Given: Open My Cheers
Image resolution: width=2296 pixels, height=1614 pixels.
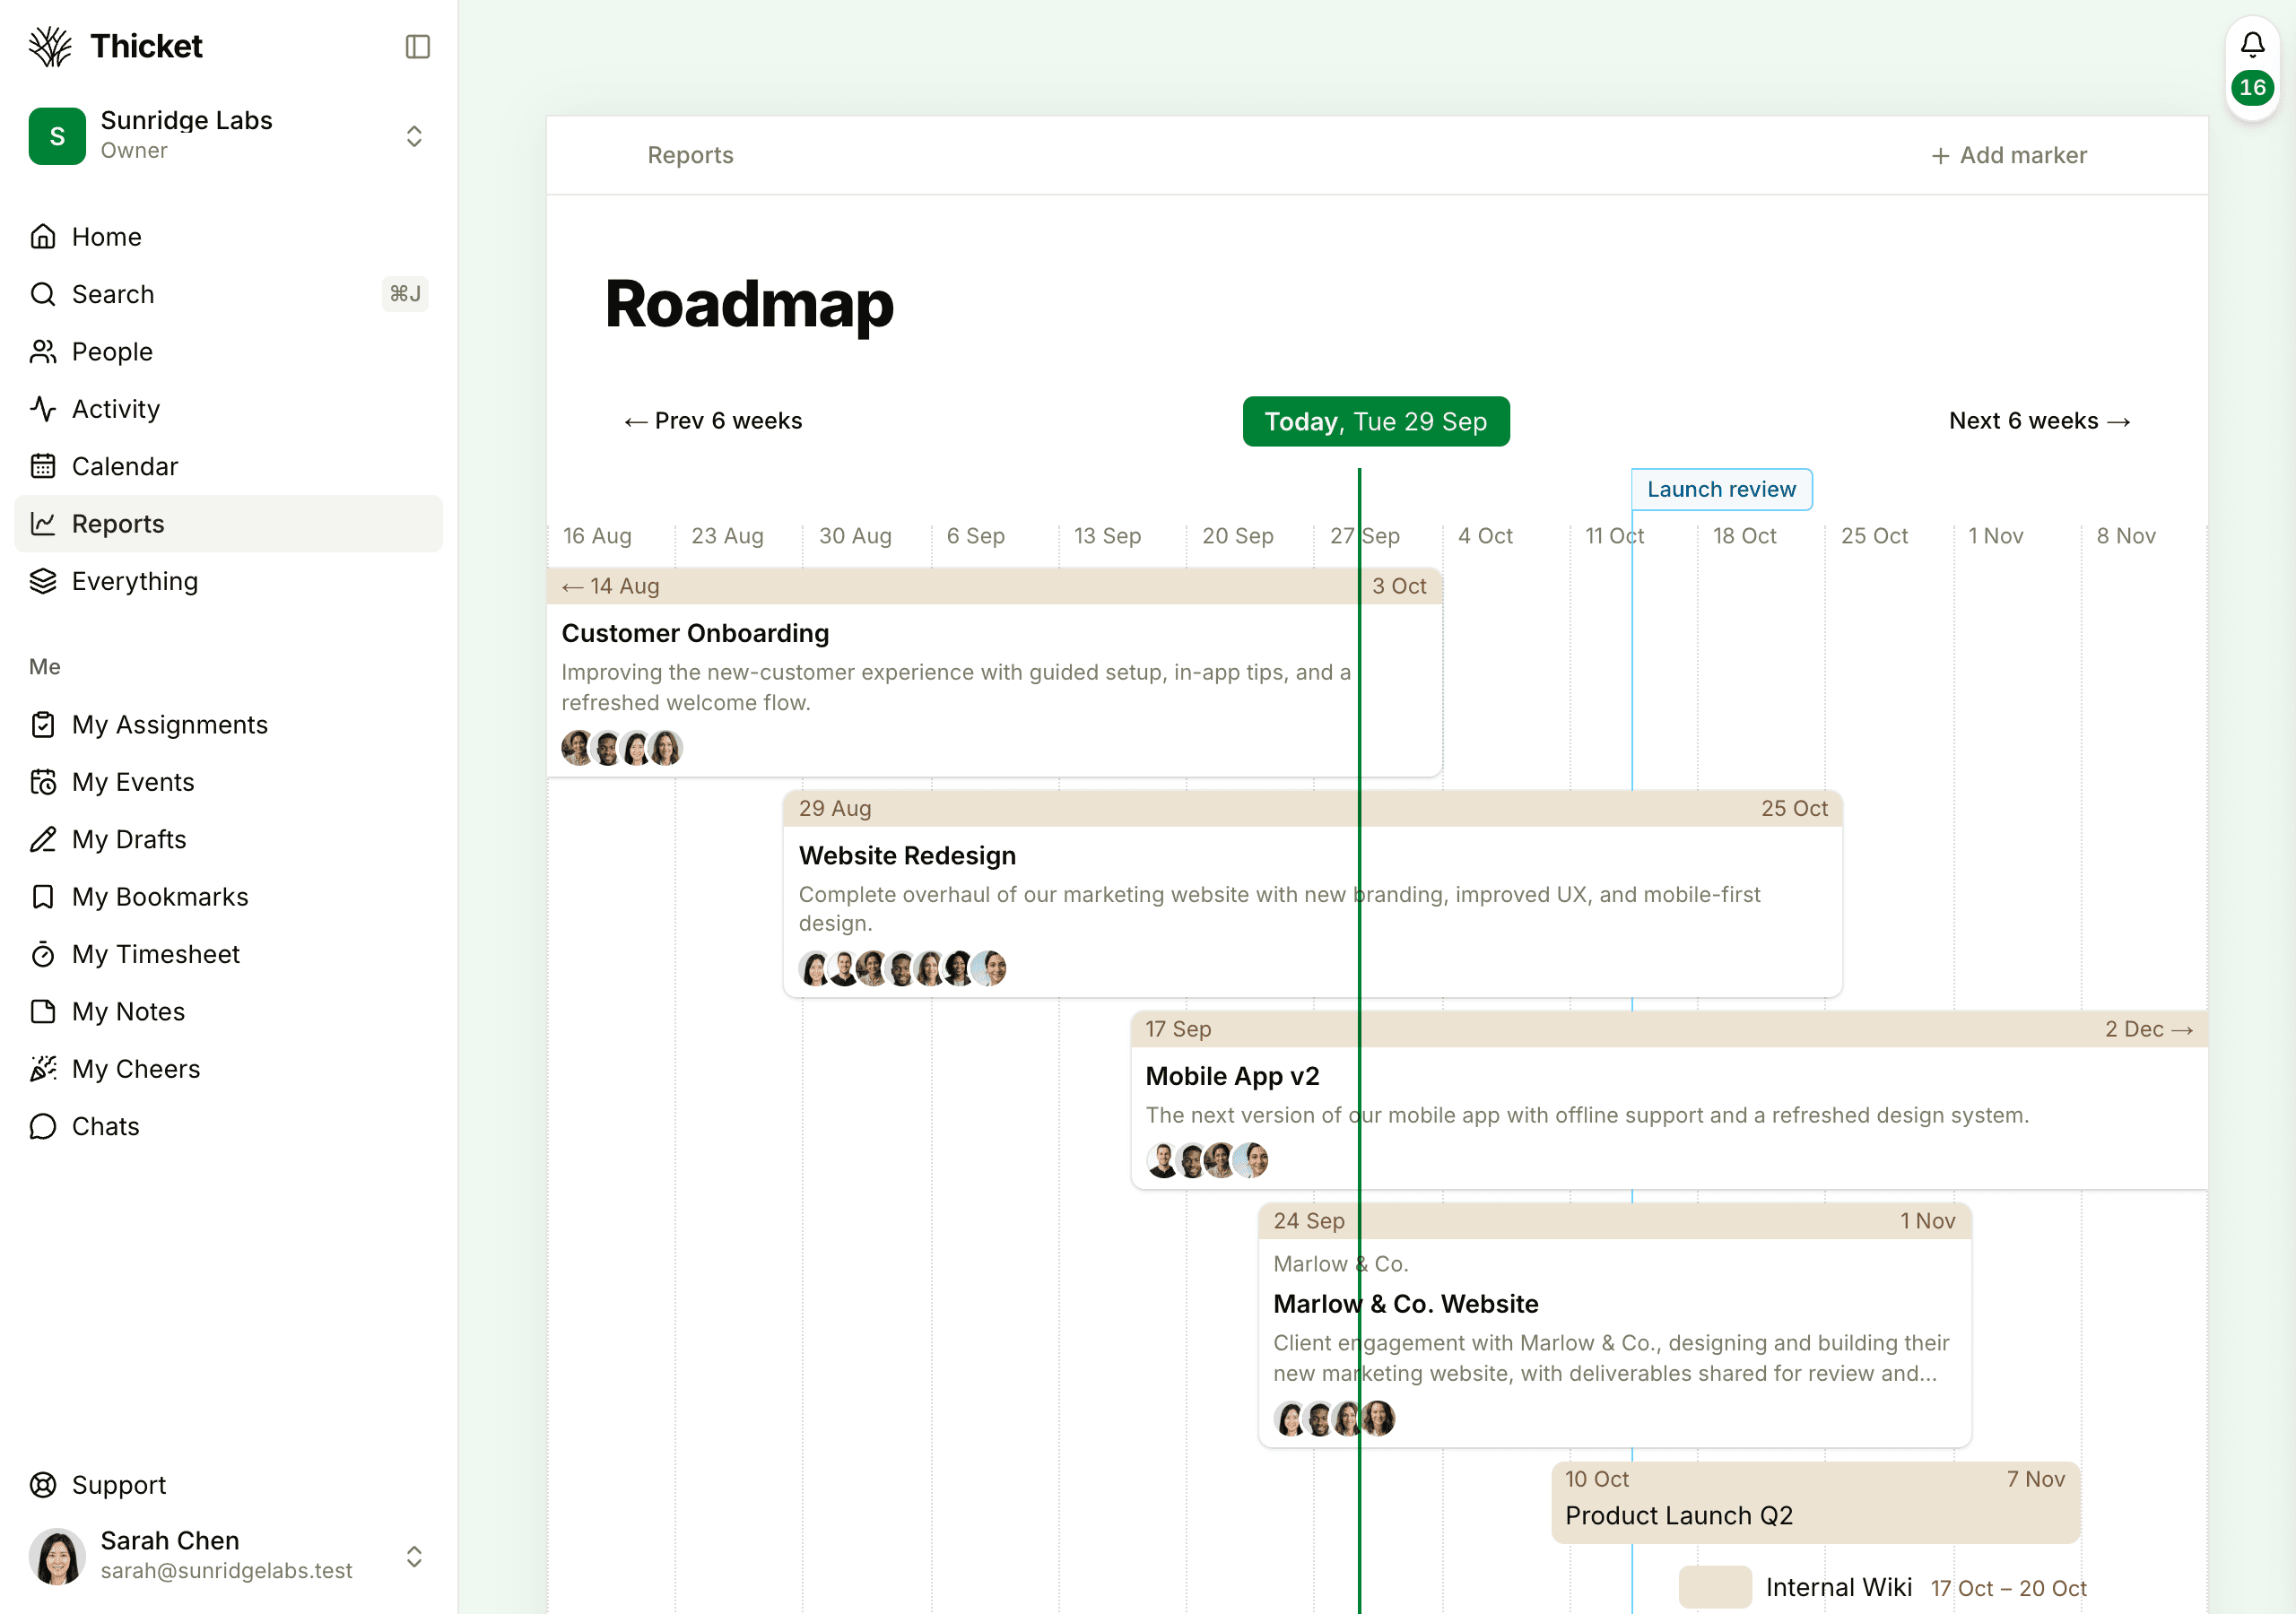Looking at the screenshot, I should click(x=228, y=1069).
